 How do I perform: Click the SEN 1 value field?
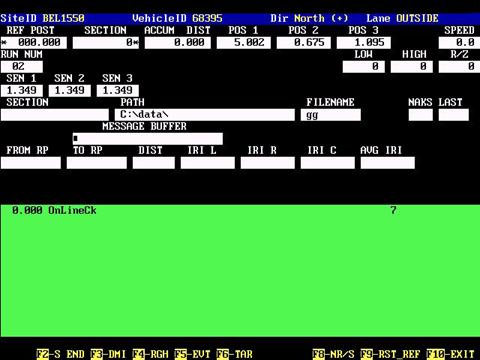point(22,91)
